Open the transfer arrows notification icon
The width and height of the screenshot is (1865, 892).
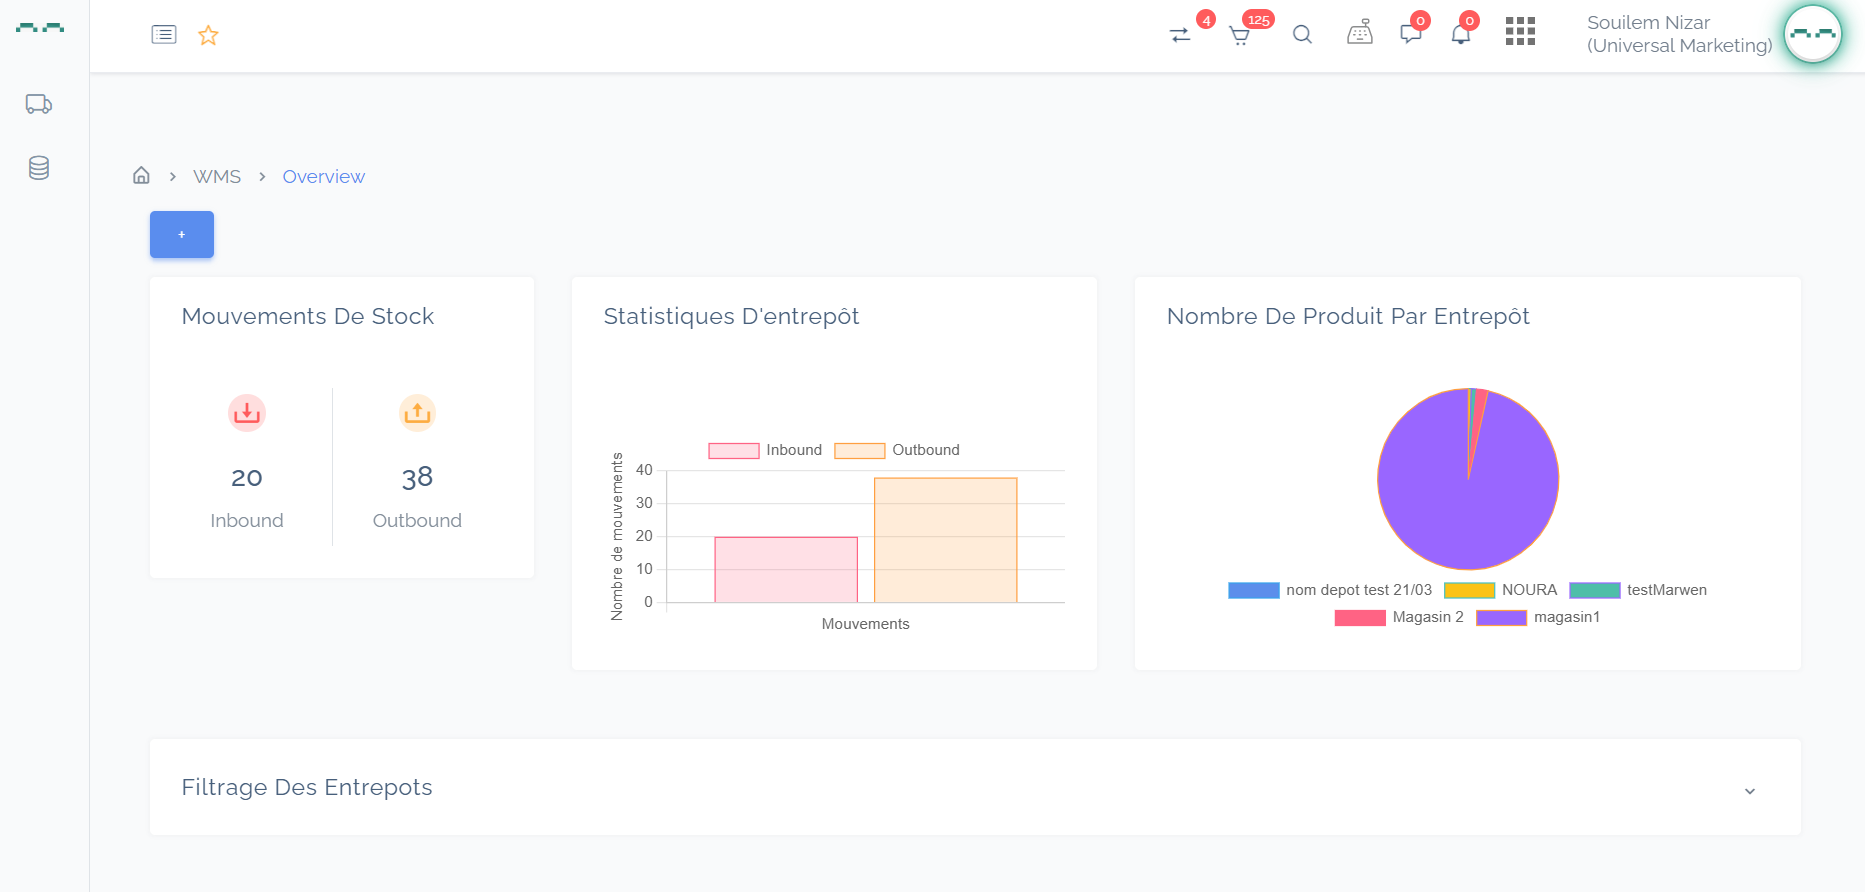point(1180,35)
